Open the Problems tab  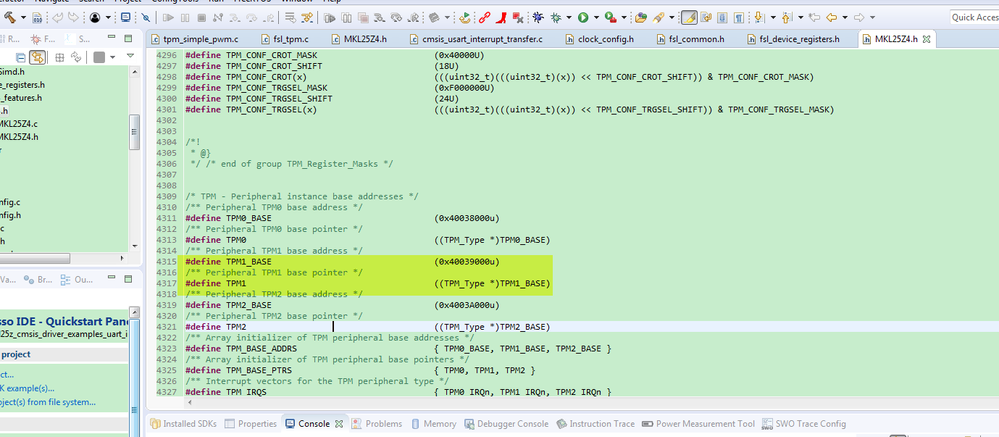point(377,424)
